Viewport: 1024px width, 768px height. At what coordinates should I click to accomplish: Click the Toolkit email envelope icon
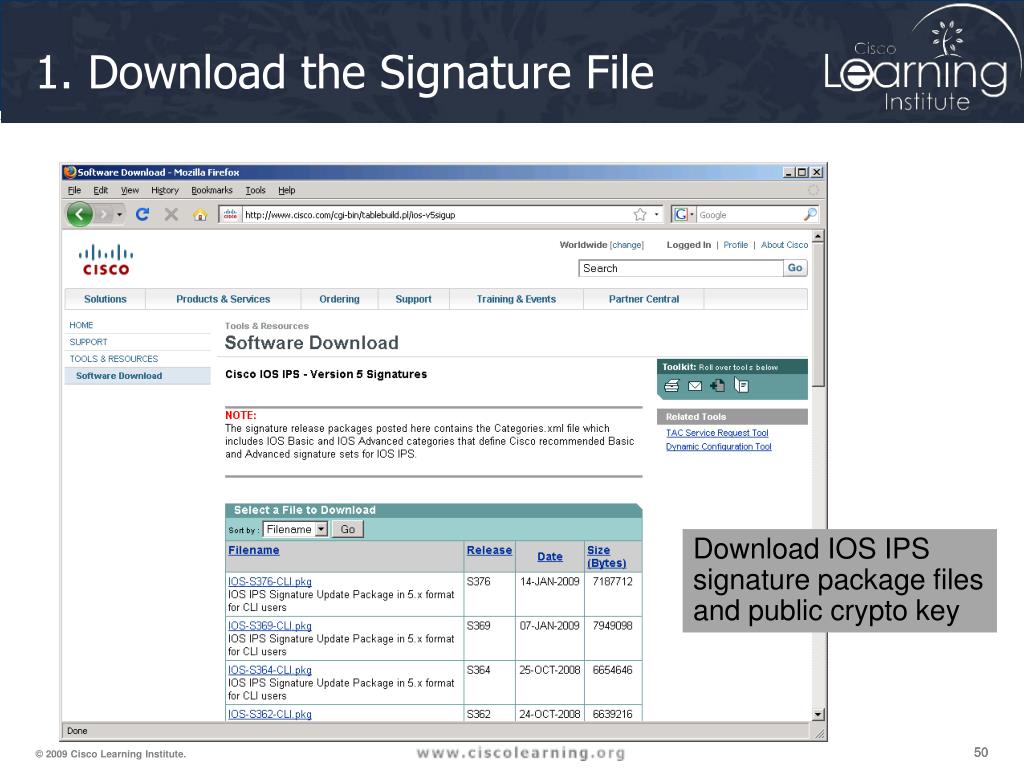click(695, 386)
